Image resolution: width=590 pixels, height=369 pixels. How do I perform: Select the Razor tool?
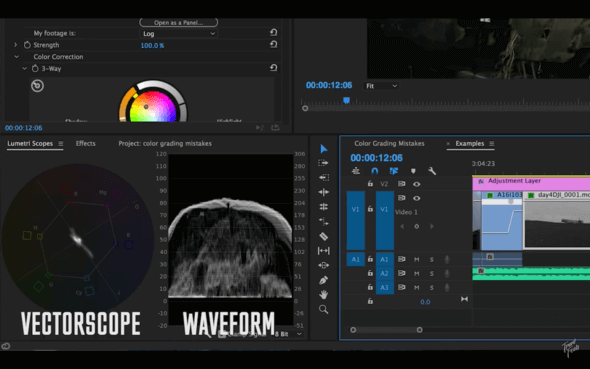tap(324, 236)
